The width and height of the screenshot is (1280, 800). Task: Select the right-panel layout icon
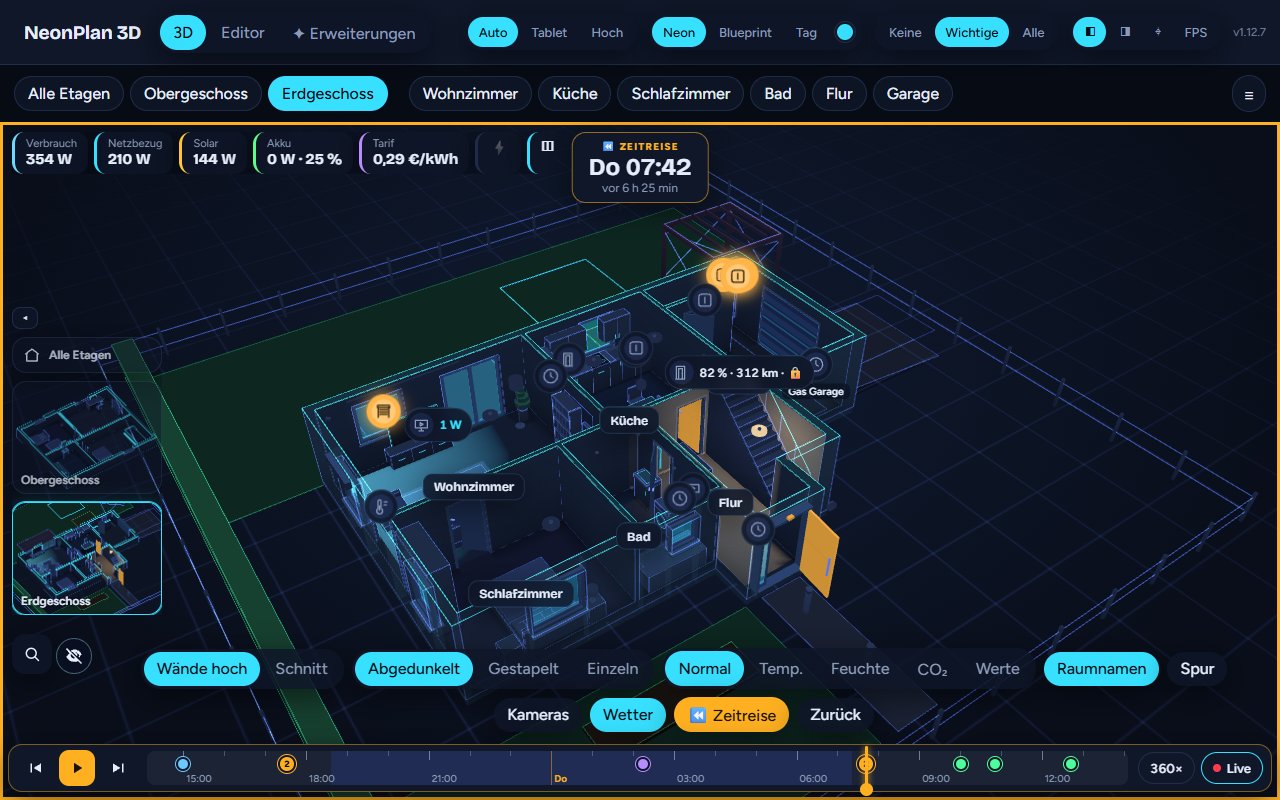coord(1125,32)
